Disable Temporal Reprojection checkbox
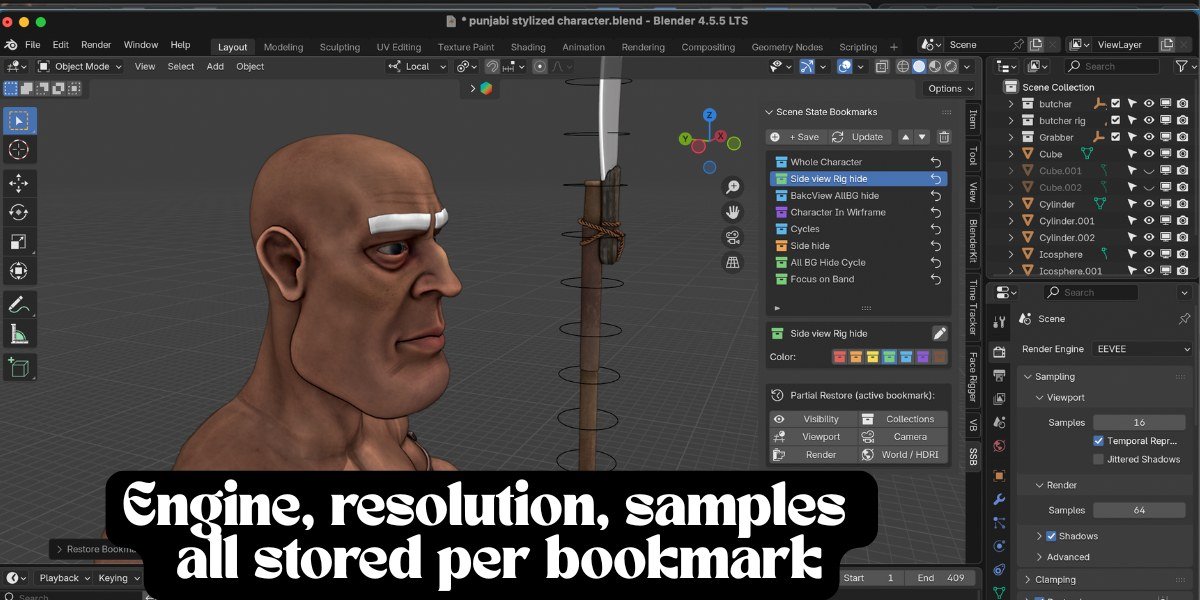The image size is (1200, 600). [x=1099, y=441]
